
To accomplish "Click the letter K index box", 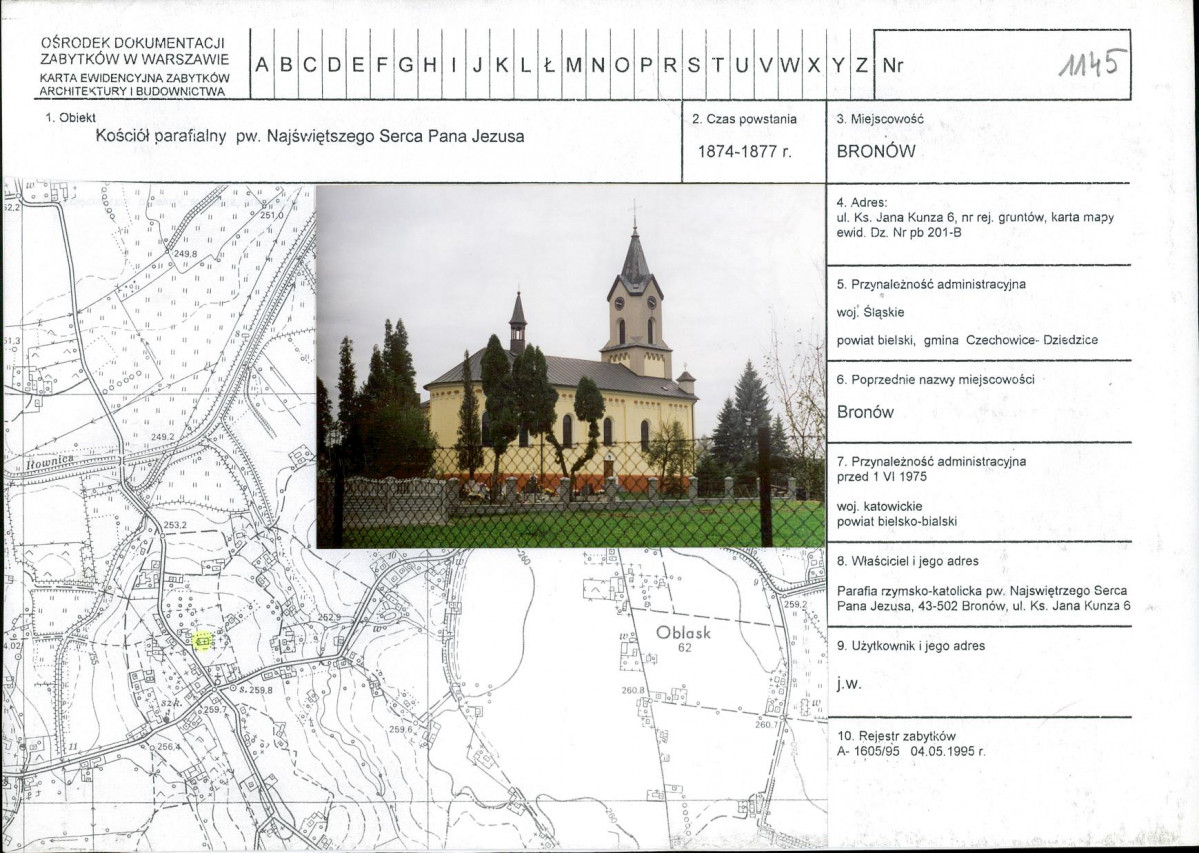I will [x=501, y=66].
